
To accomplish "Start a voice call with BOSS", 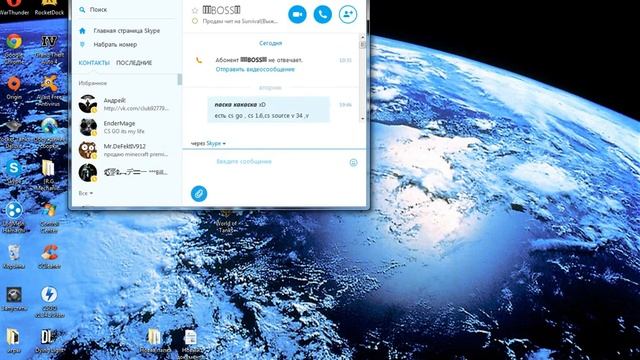I will coord(322,14).
